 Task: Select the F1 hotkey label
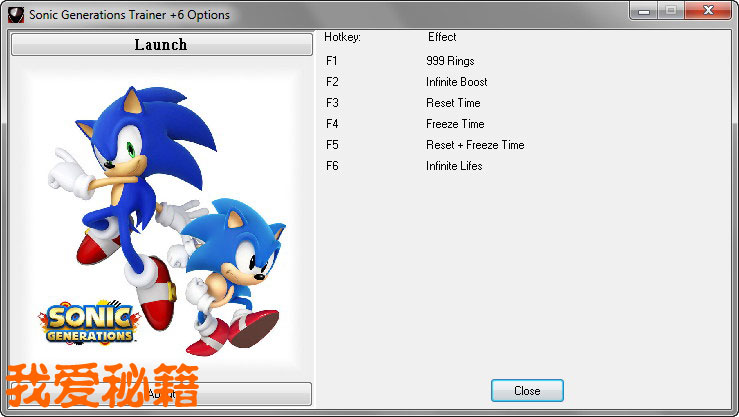pyautogui.click(x=332, y=61)
